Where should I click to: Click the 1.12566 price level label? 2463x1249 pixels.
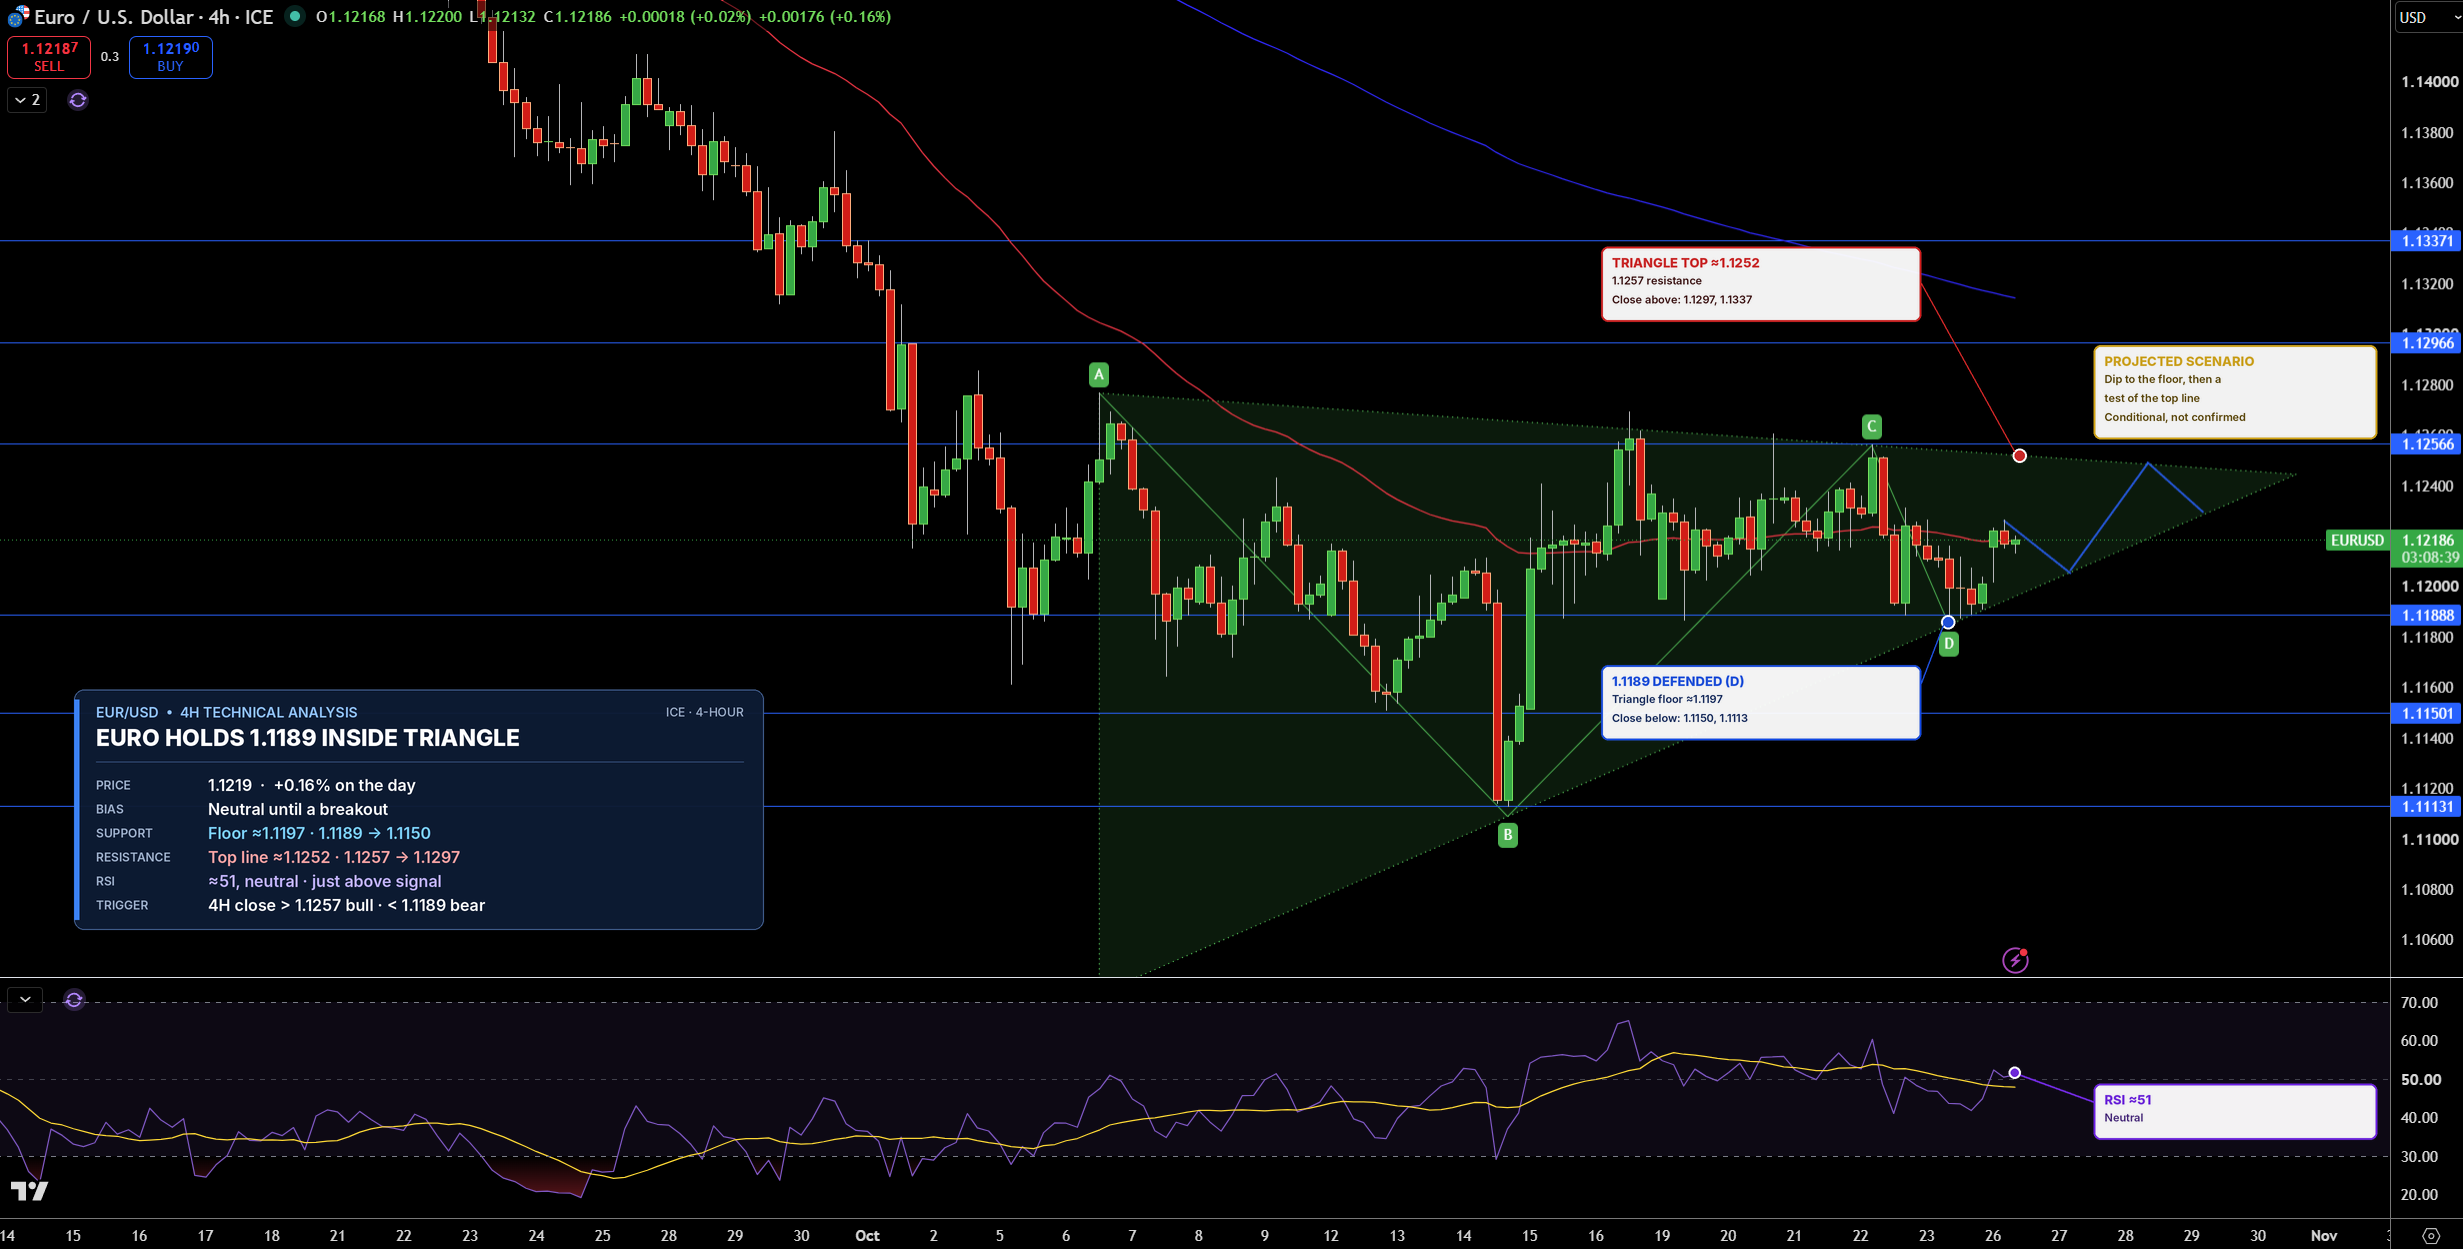click(x=2426, y=444)
